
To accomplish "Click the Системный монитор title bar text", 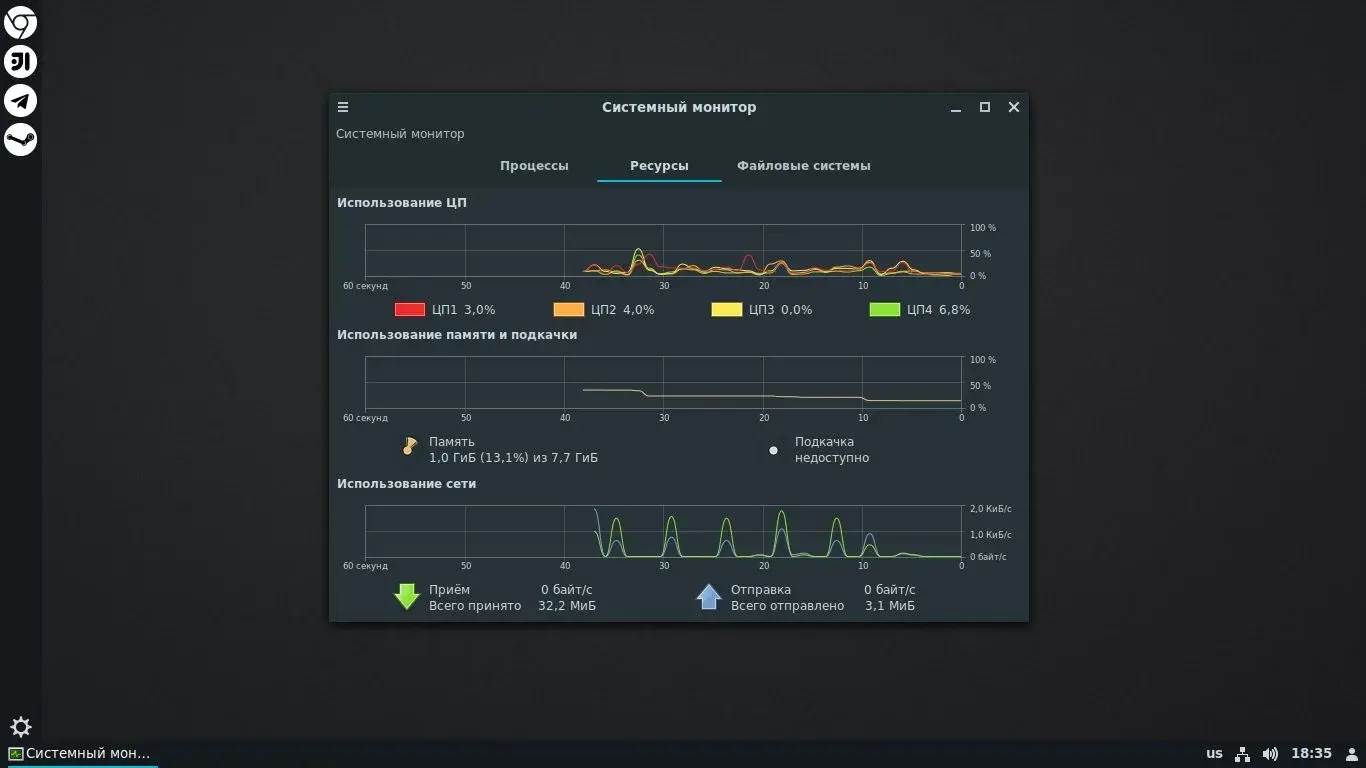I will pyautogui.click(x=679, y=107).
